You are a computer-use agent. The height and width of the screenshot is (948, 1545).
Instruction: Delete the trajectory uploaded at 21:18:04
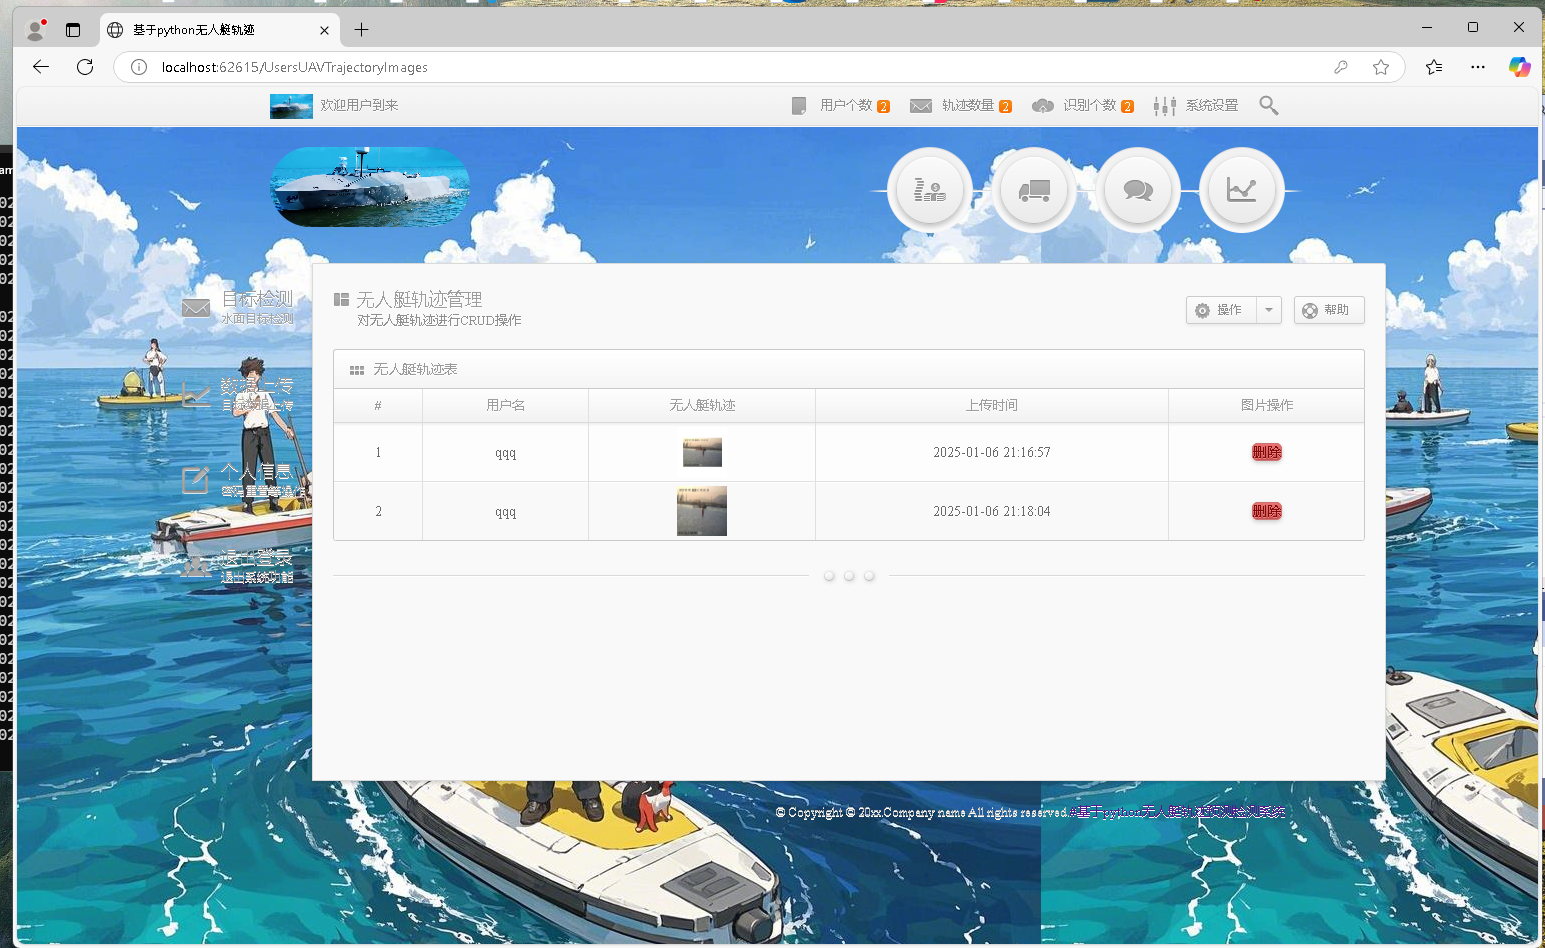(1267, 511)
